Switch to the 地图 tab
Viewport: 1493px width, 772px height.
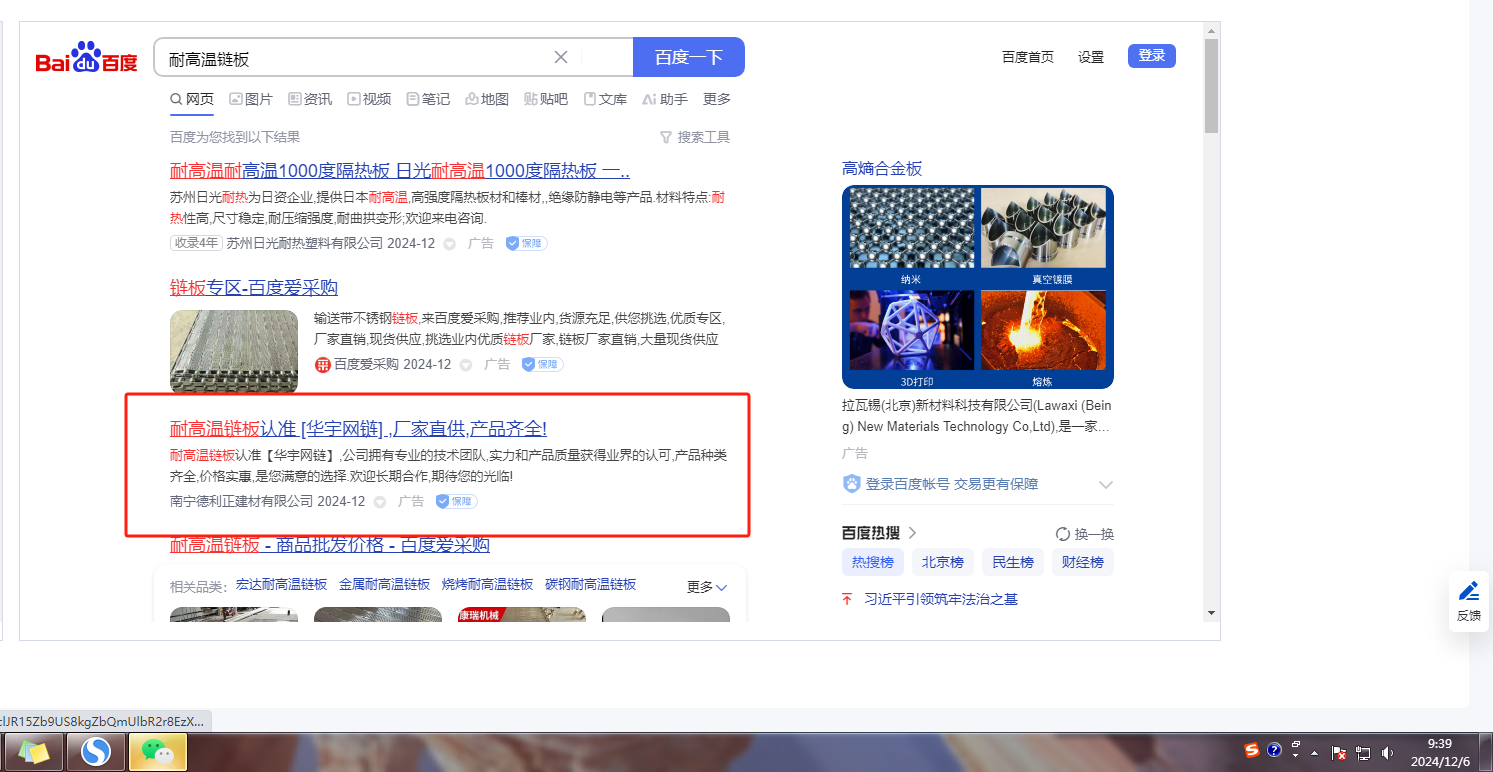point(487,99)
